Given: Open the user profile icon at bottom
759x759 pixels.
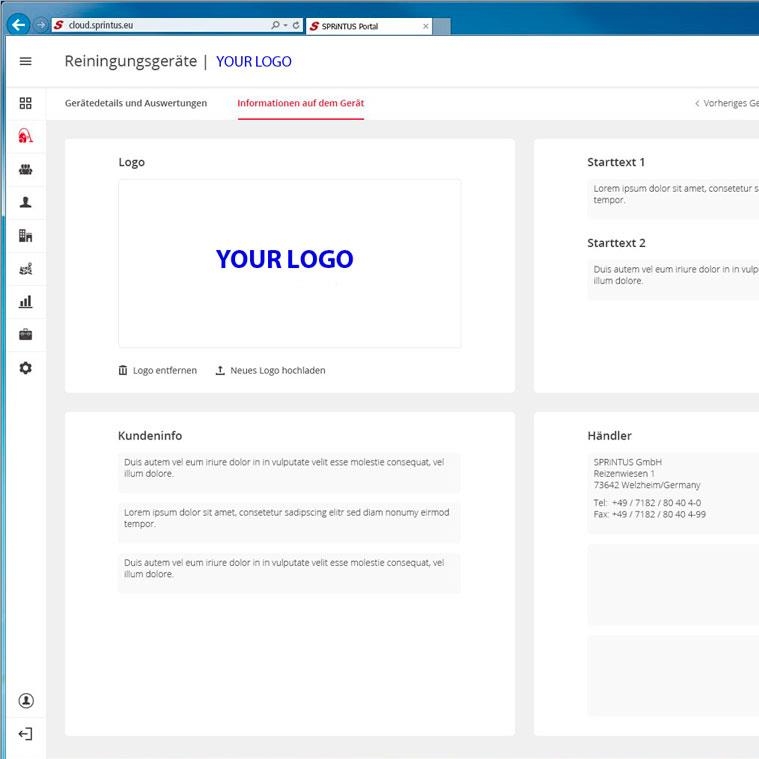Looking at the screenshot, I should click(x=25, y=701).
